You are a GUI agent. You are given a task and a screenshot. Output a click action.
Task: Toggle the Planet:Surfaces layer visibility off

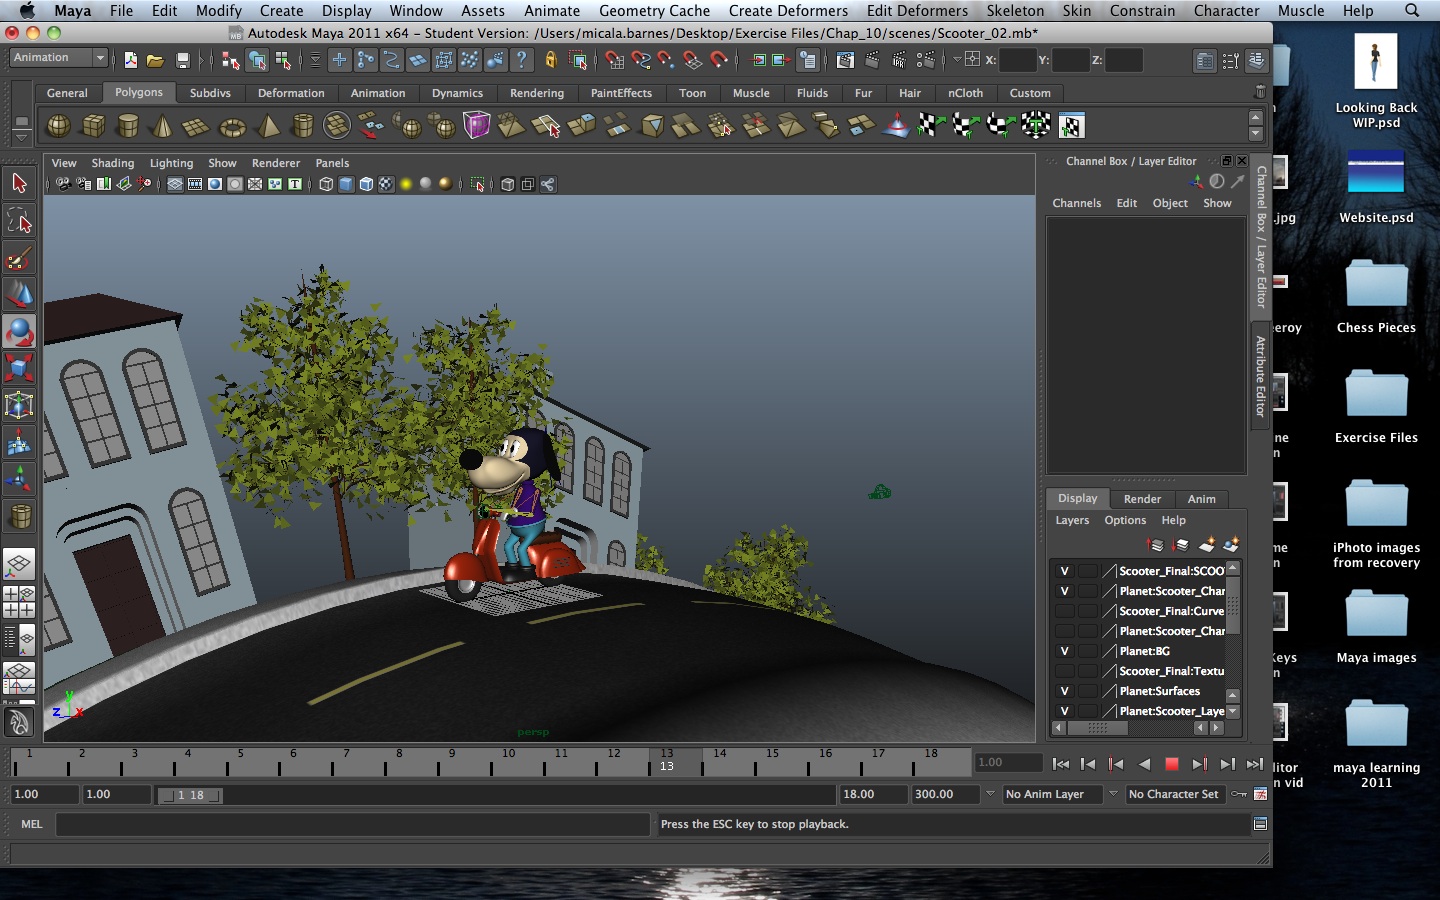tap(1064, 691)
